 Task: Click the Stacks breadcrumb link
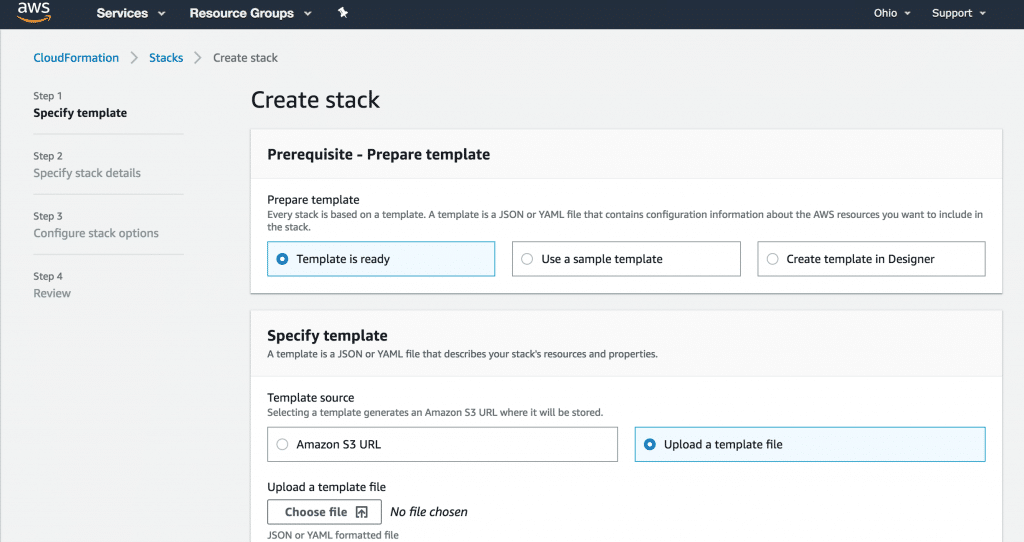click(166, 58)
